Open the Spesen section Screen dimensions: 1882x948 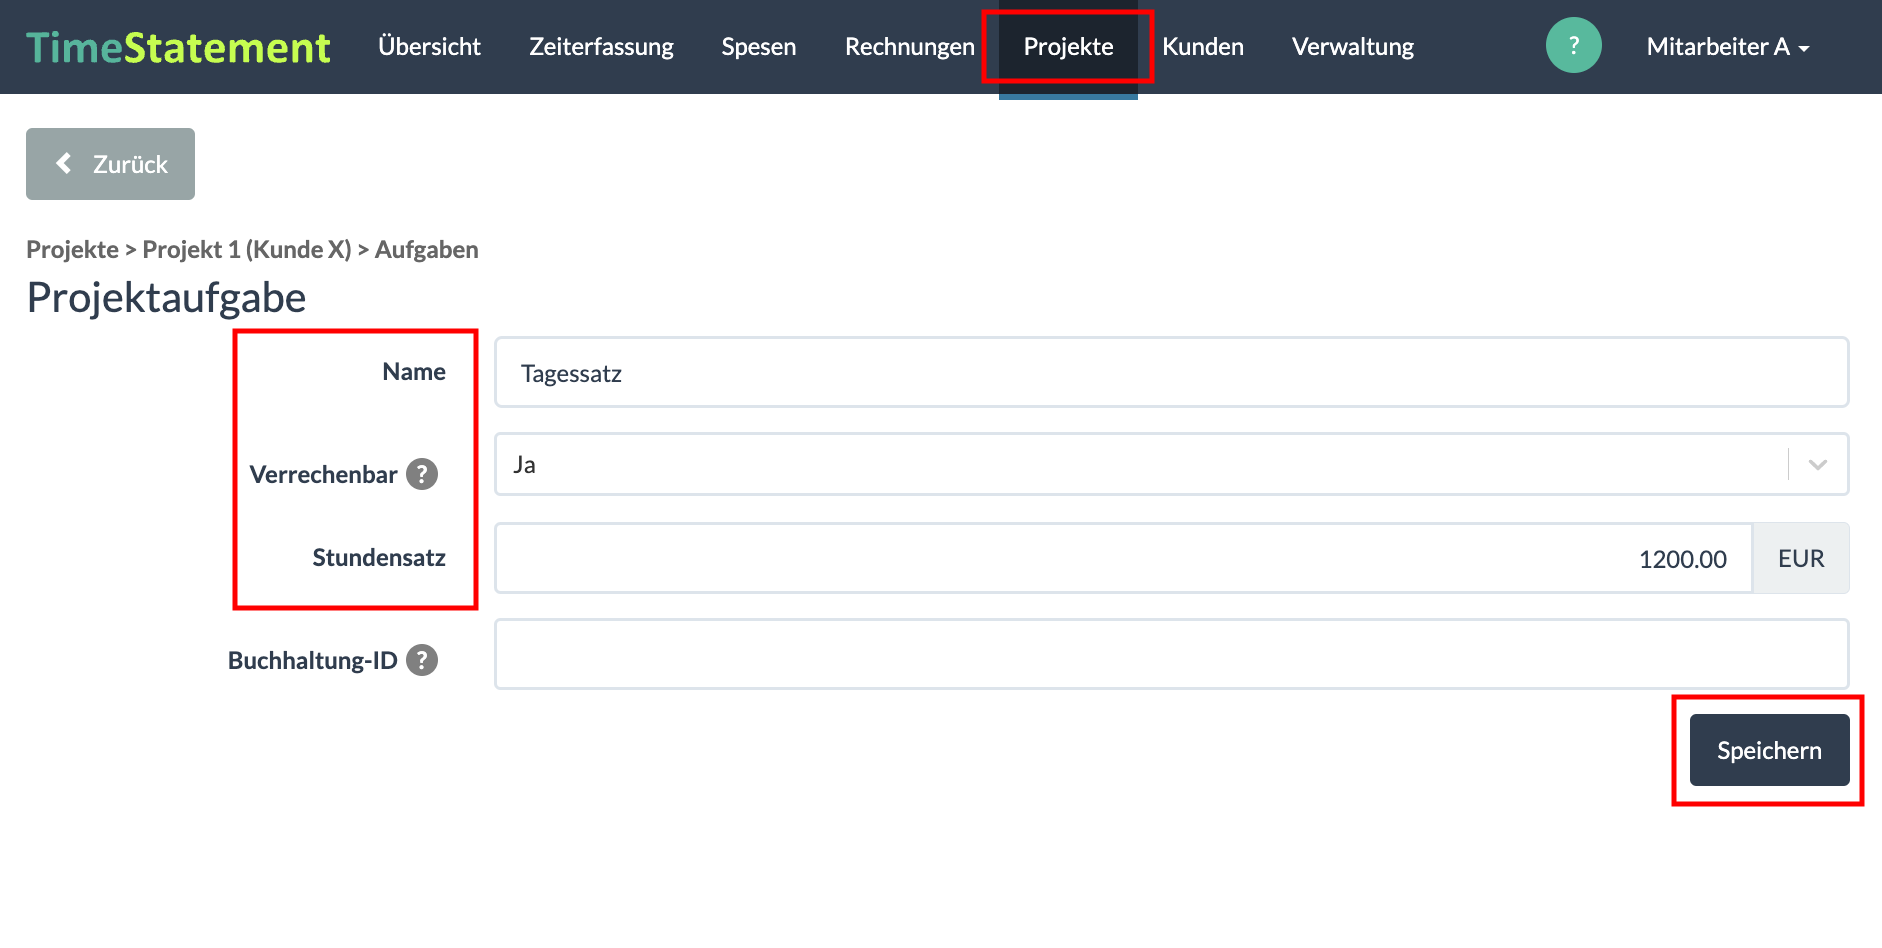[759, 47]
